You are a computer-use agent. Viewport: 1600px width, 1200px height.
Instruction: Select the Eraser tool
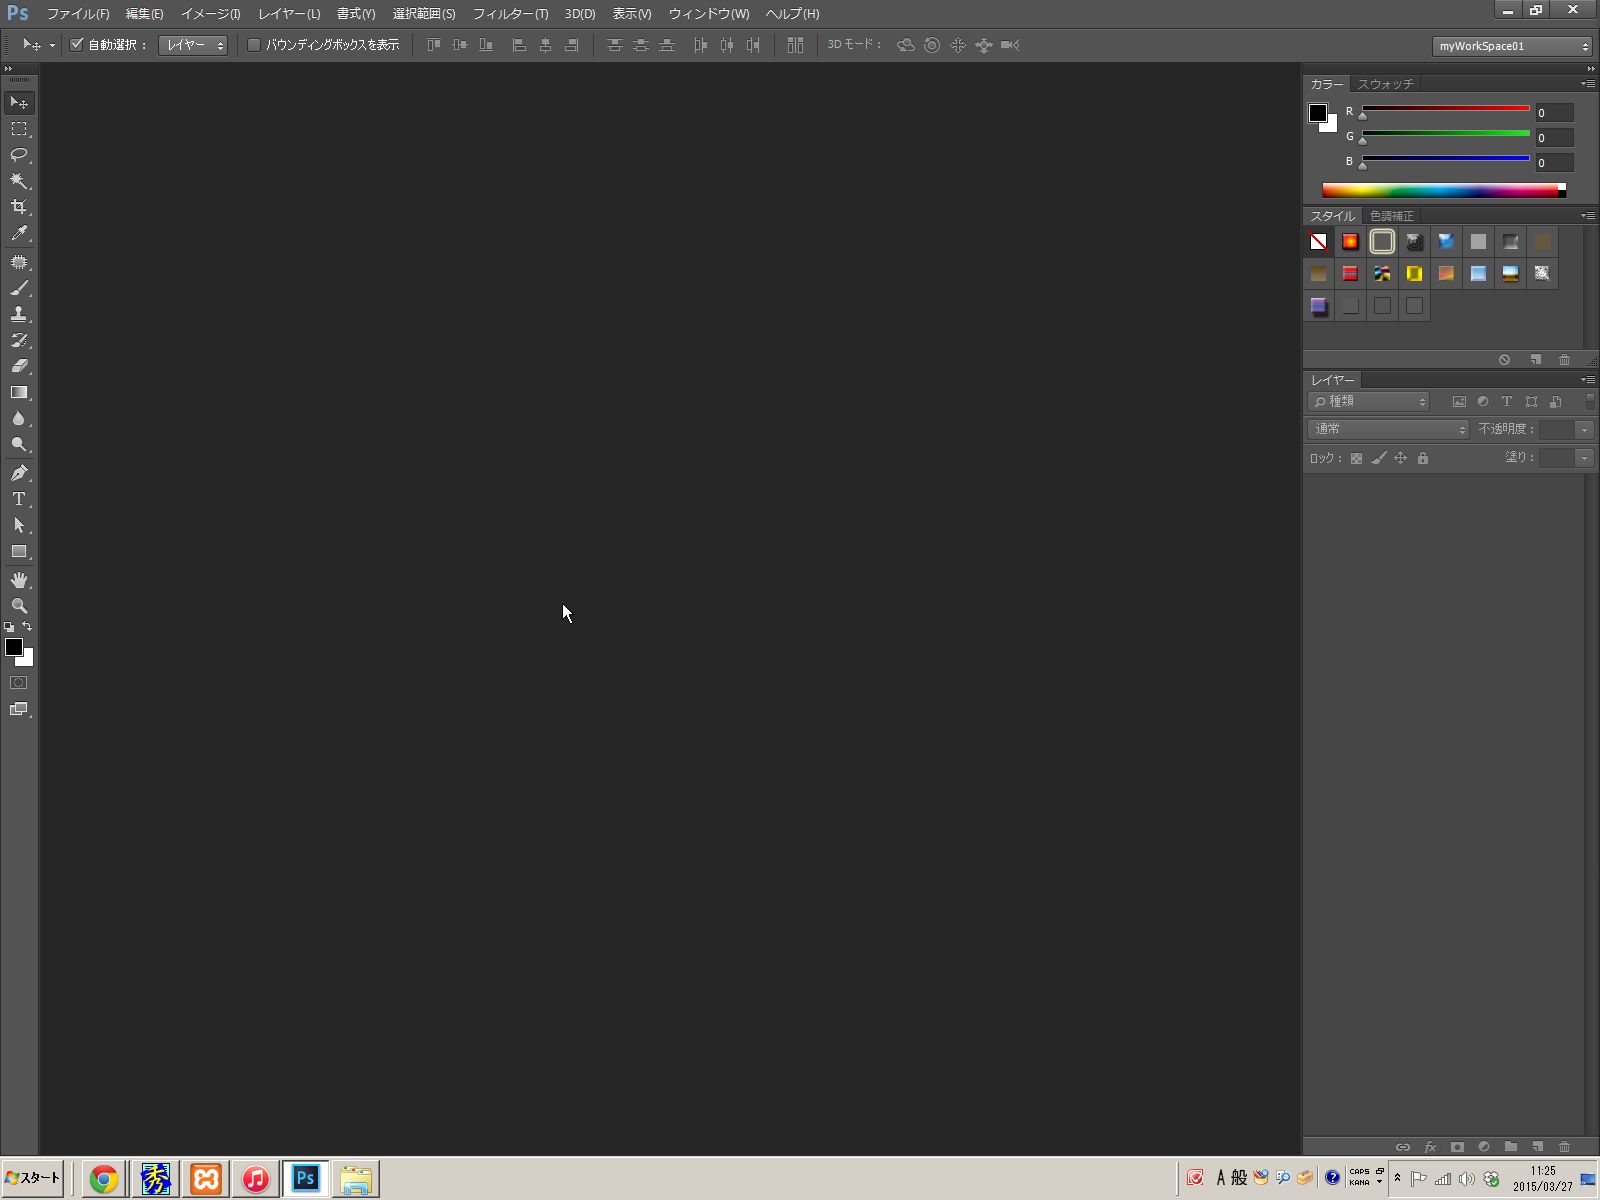coord(19,366)
